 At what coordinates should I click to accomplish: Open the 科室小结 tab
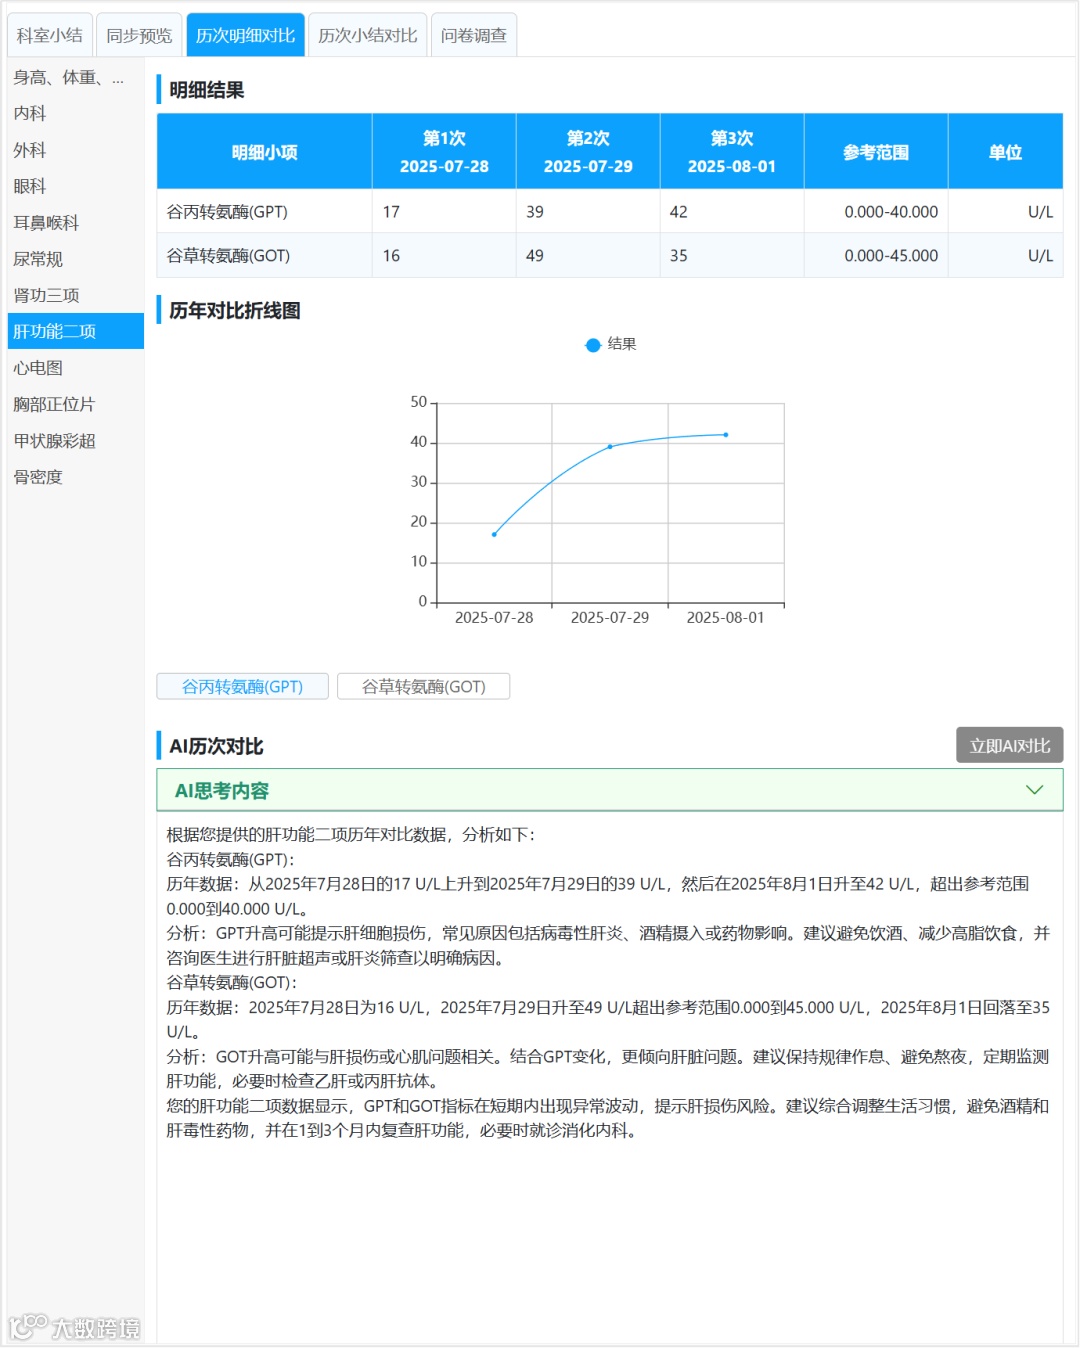pos(50,35)
